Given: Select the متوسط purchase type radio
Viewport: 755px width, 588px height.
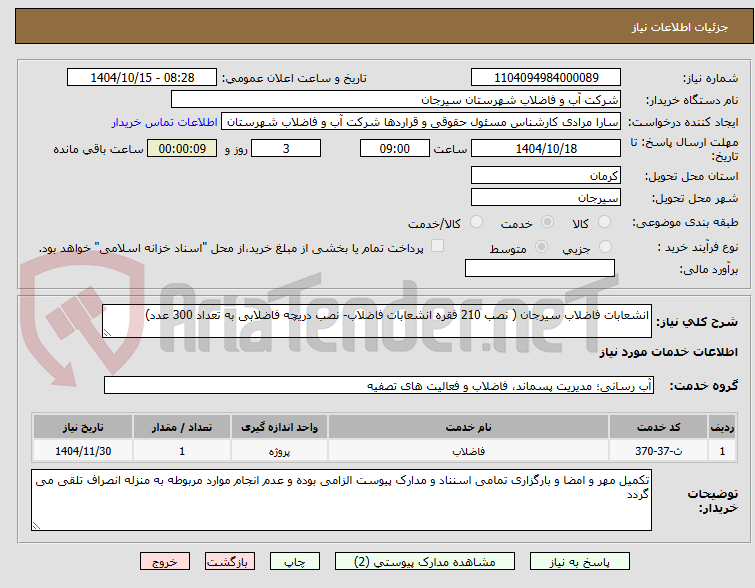Looking at the screenshot, I should [541, 247].
